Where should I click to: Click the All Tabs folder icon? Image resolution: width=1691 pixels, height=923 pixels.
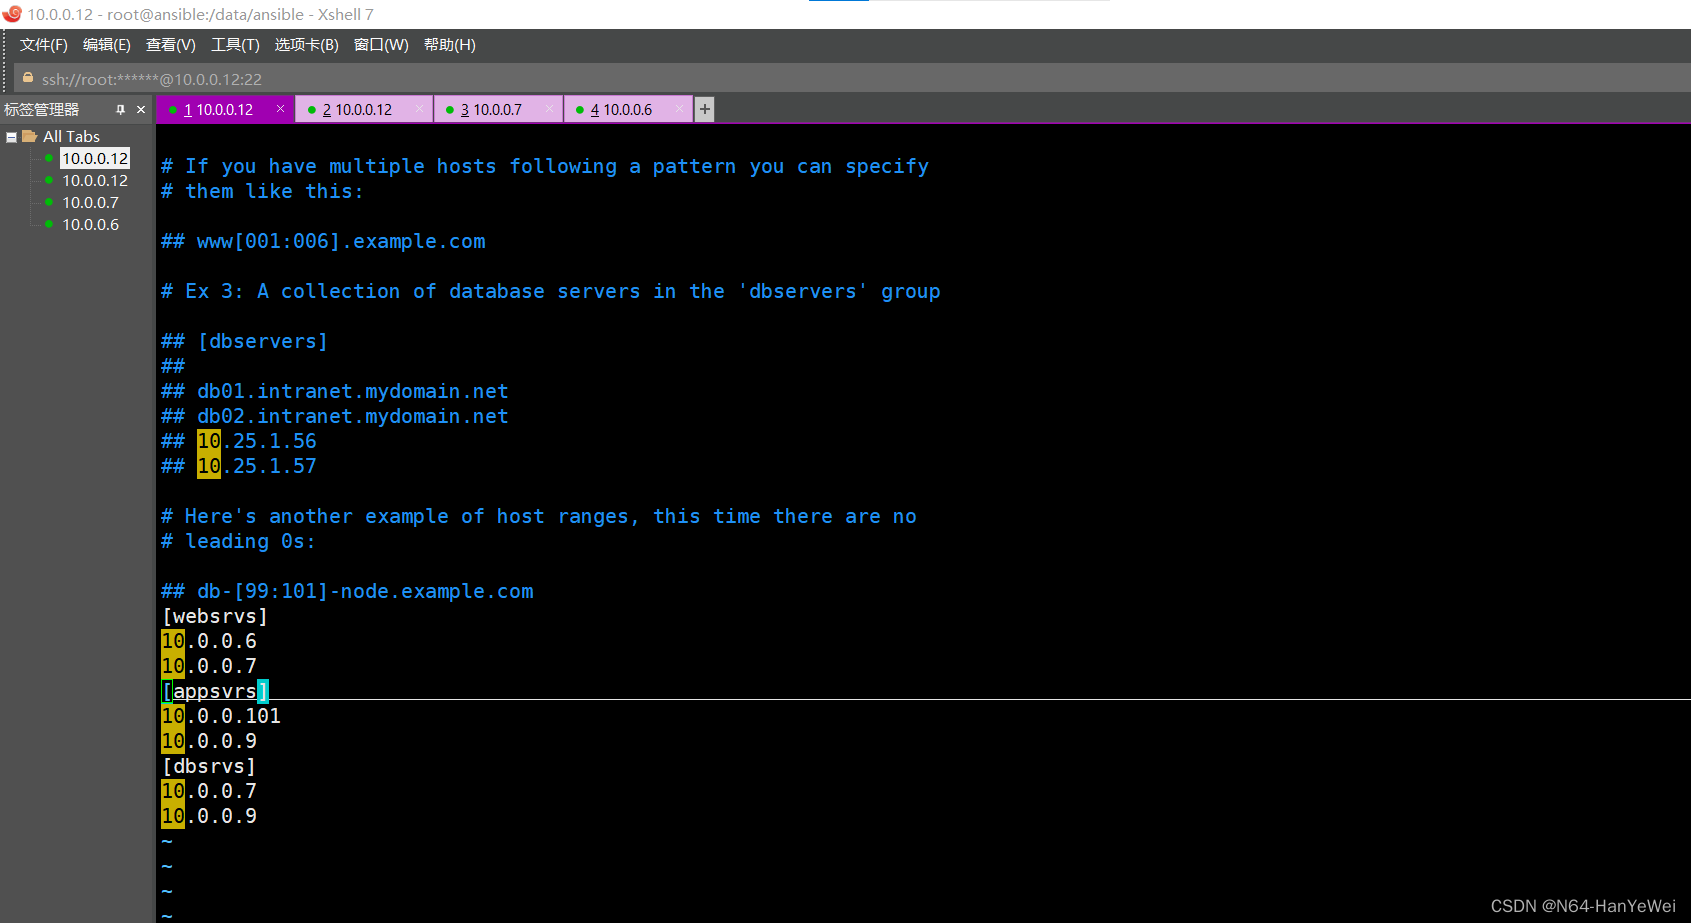pos(30,136)
